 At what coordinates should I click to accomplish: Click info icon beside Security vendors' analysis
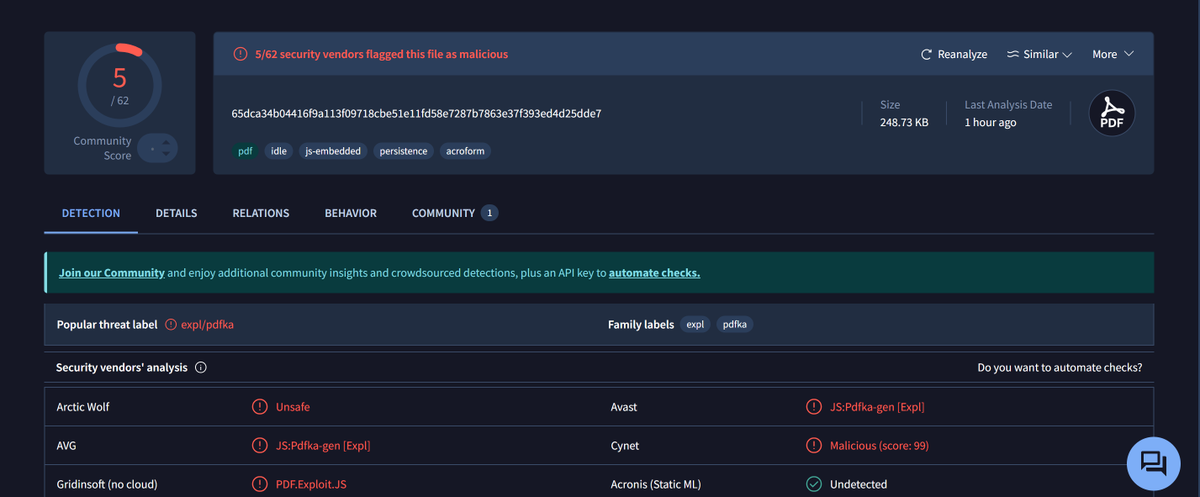[x=201, y=368]
